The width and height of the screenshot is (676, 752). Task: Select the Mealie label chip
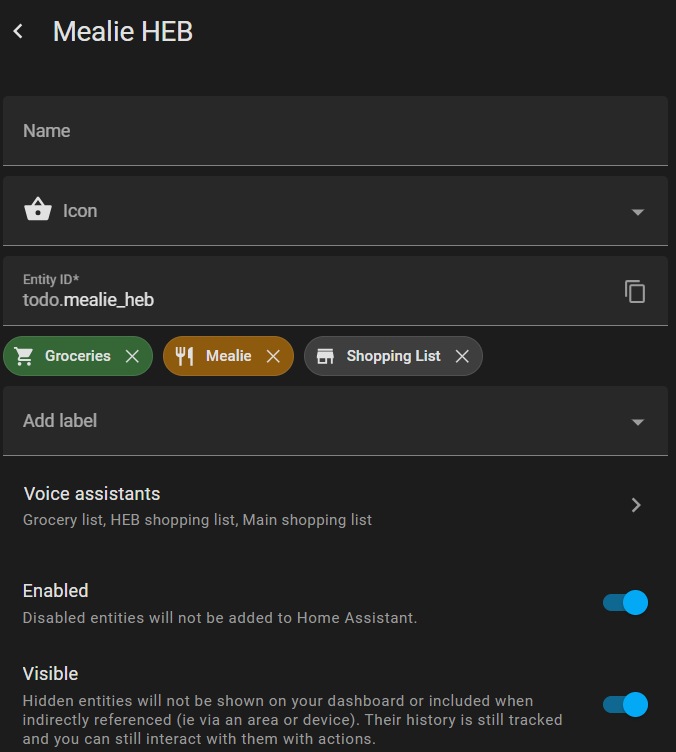pyautogui.click(x=228, y=356)
